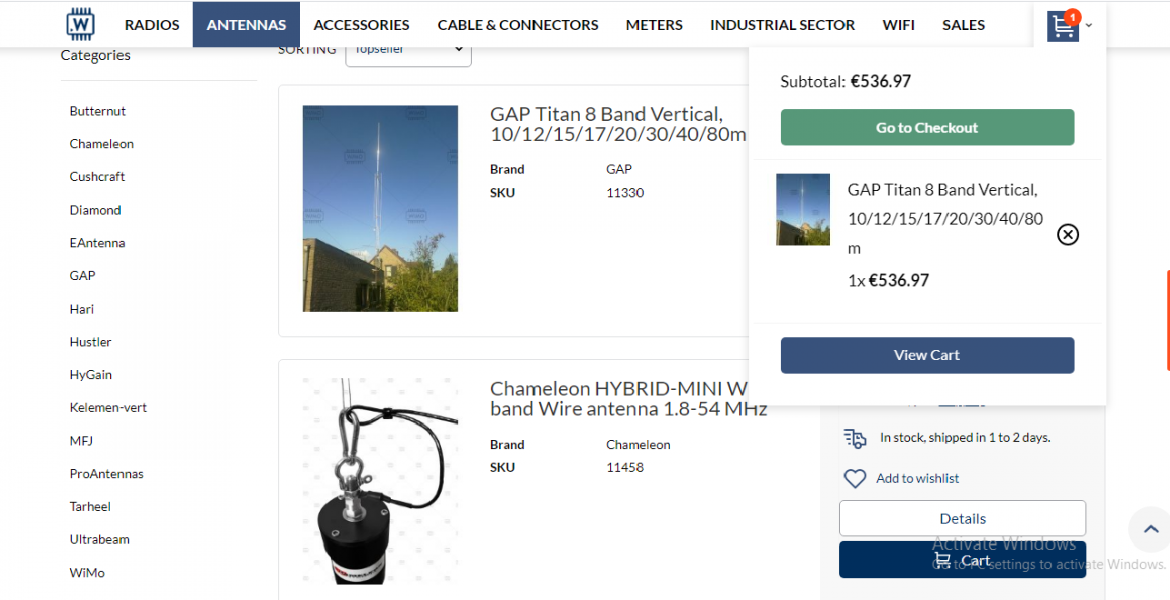Open the shopping cart icon
The image size is (1170, 600).
click(1063, 26)
